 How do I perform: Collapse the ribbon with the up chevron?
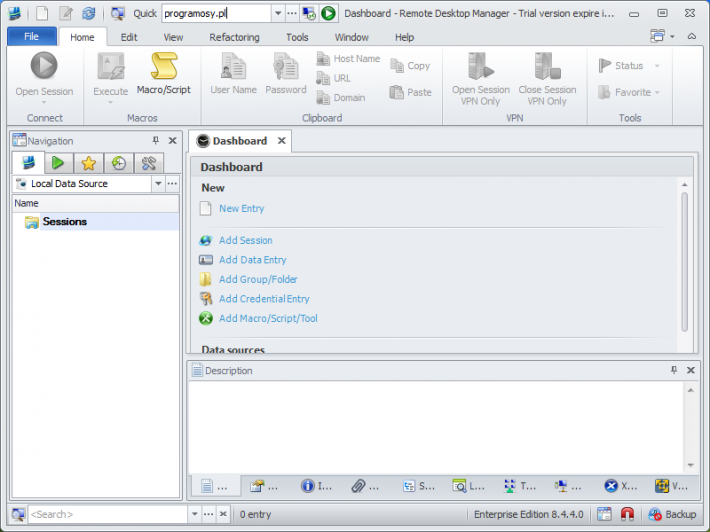692,36
